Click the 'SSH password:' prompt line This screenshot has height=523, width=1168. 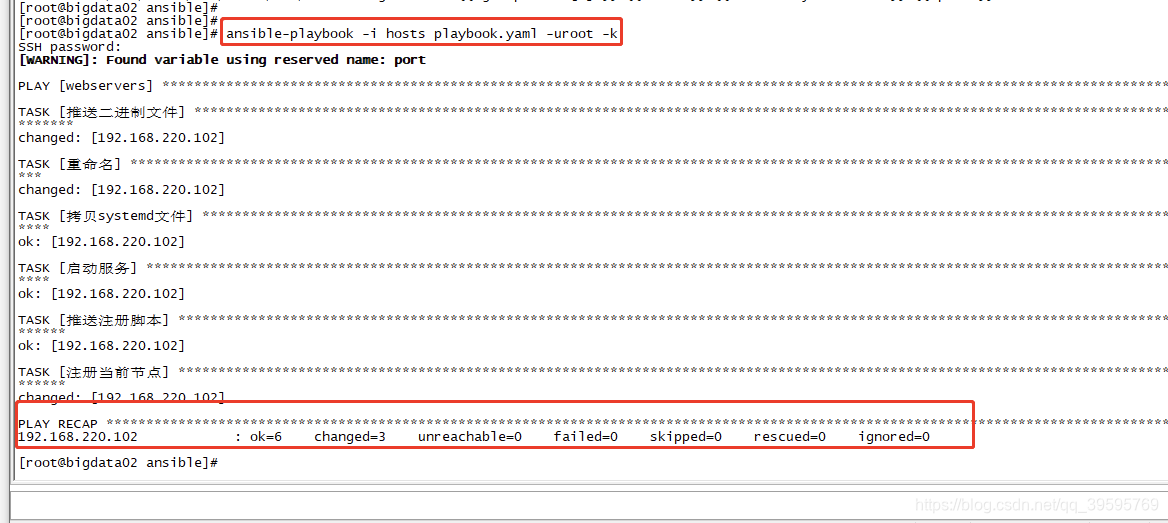(x=69, y=47)
